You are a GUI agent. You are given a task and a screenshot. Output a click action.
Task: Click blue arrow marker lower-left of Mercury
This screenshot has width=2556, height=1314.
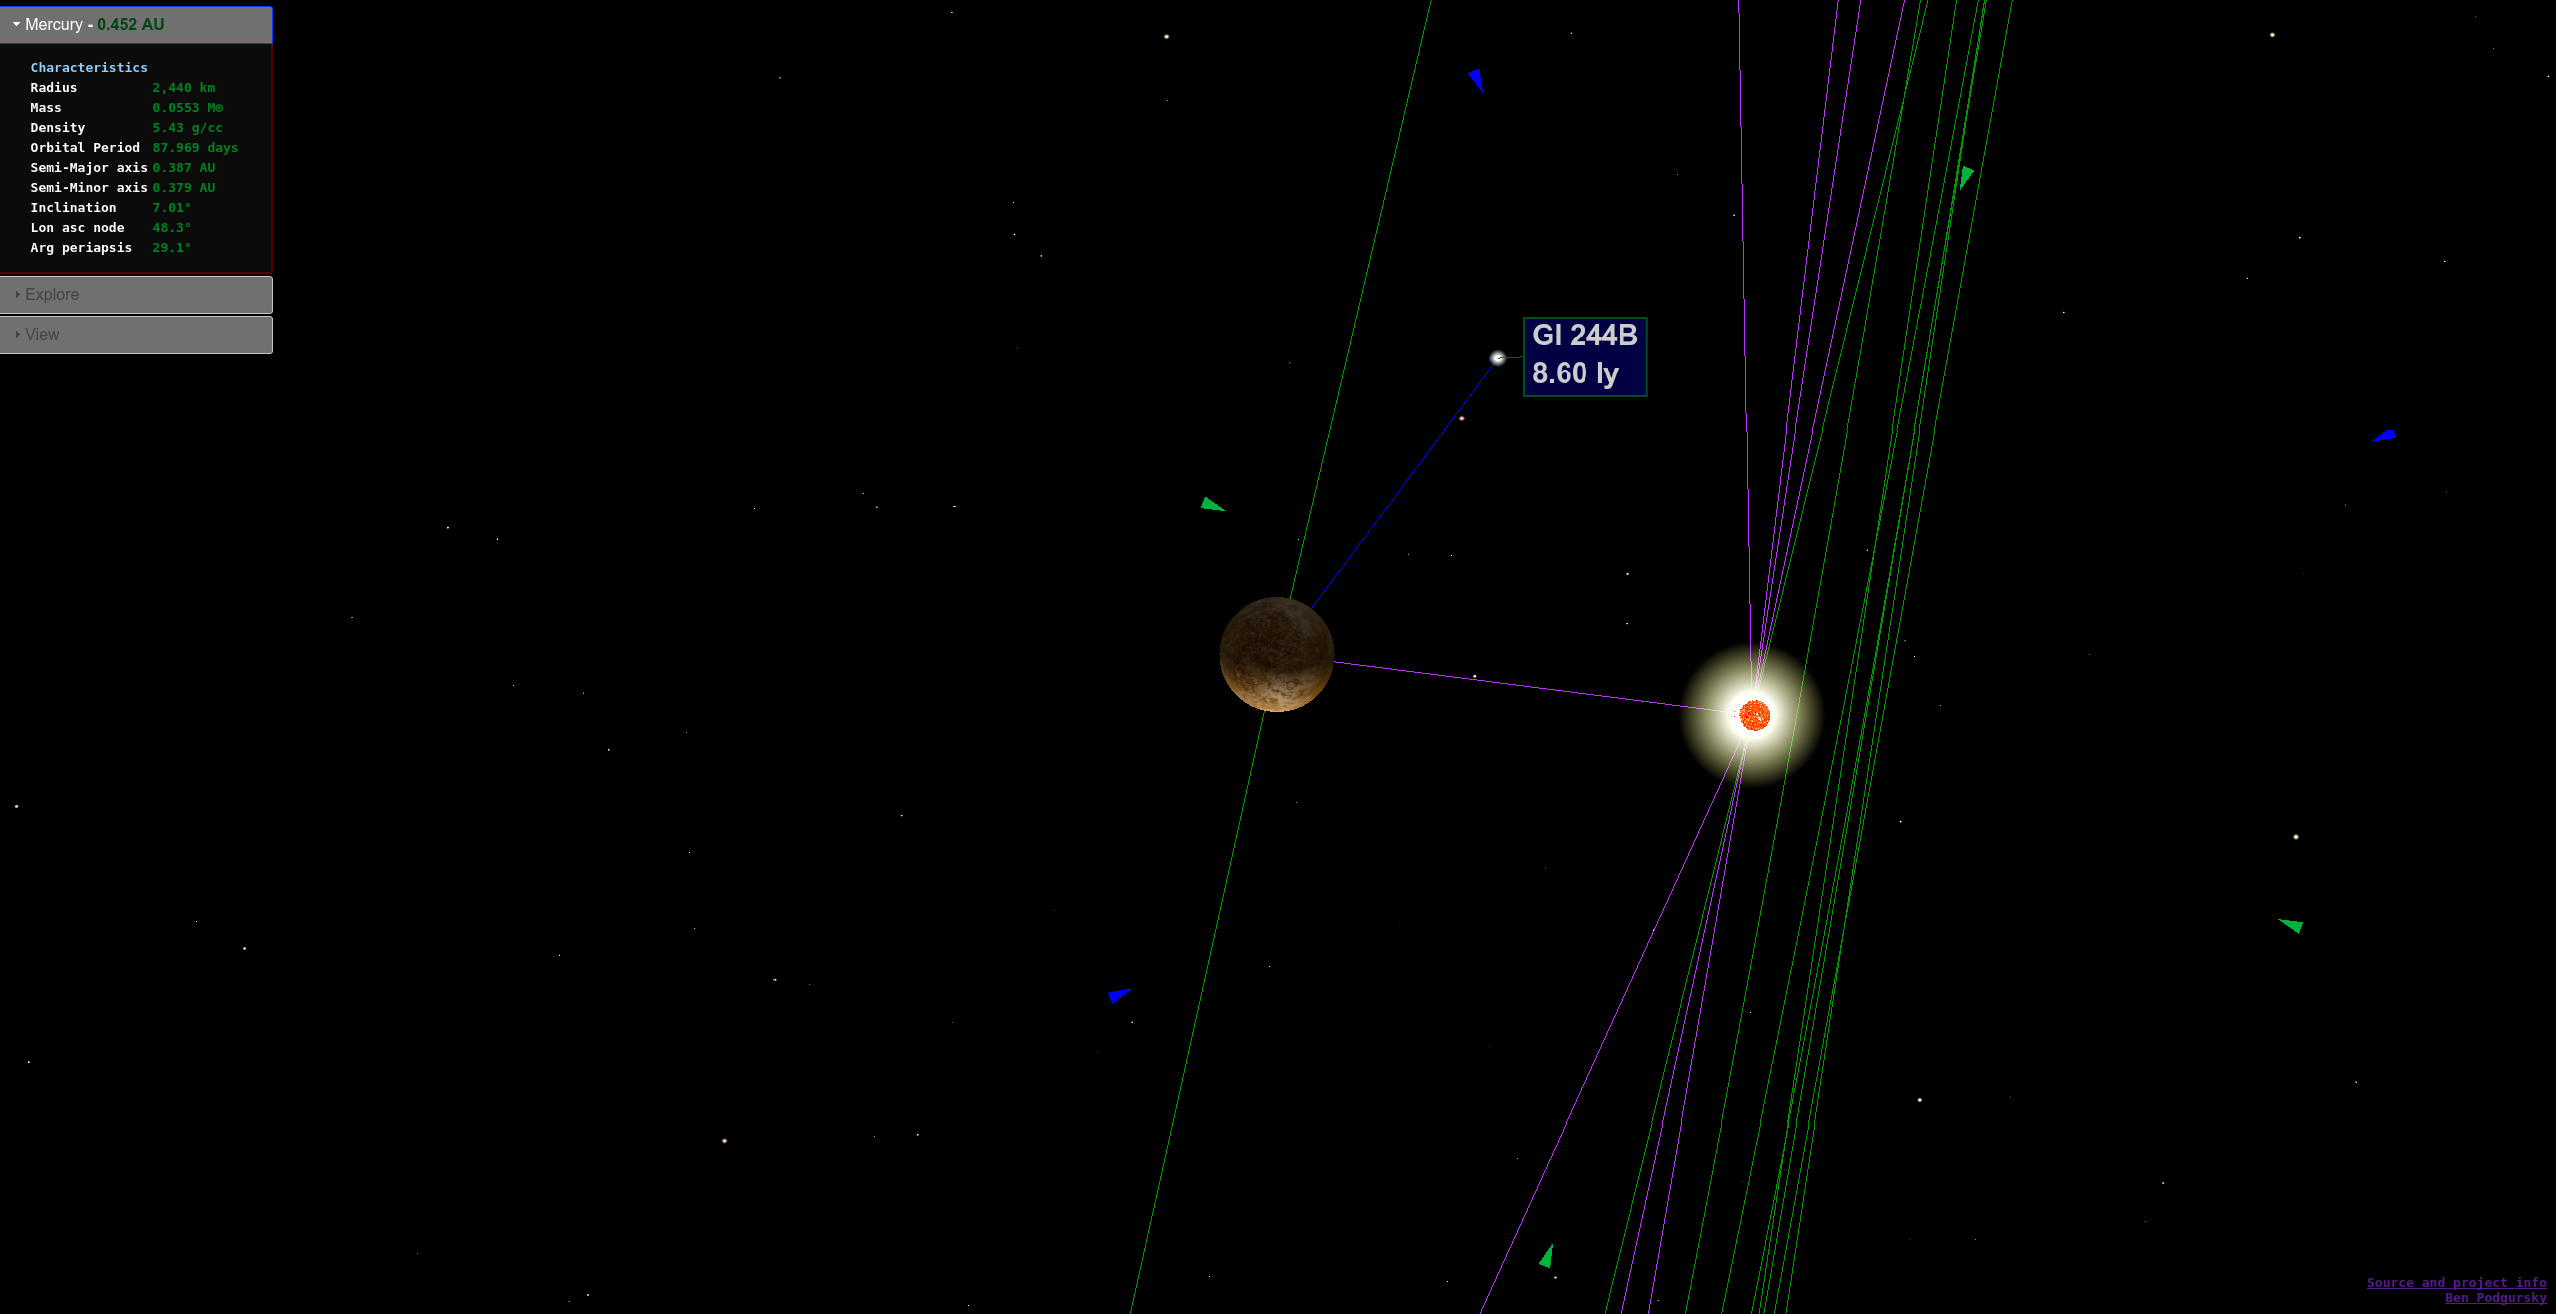[x=1118, y=995]
